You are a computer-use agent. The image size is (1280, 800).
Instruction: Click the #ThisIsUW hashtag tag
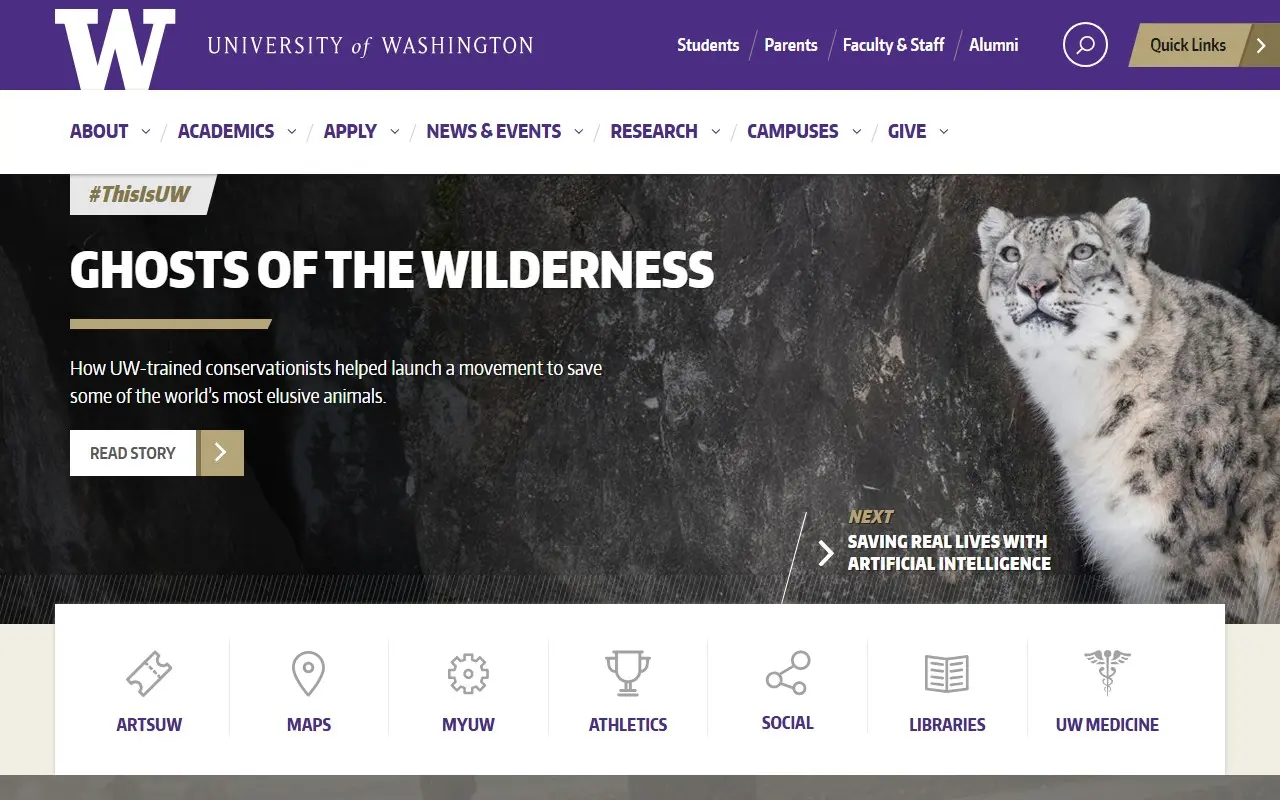(140, 194)
